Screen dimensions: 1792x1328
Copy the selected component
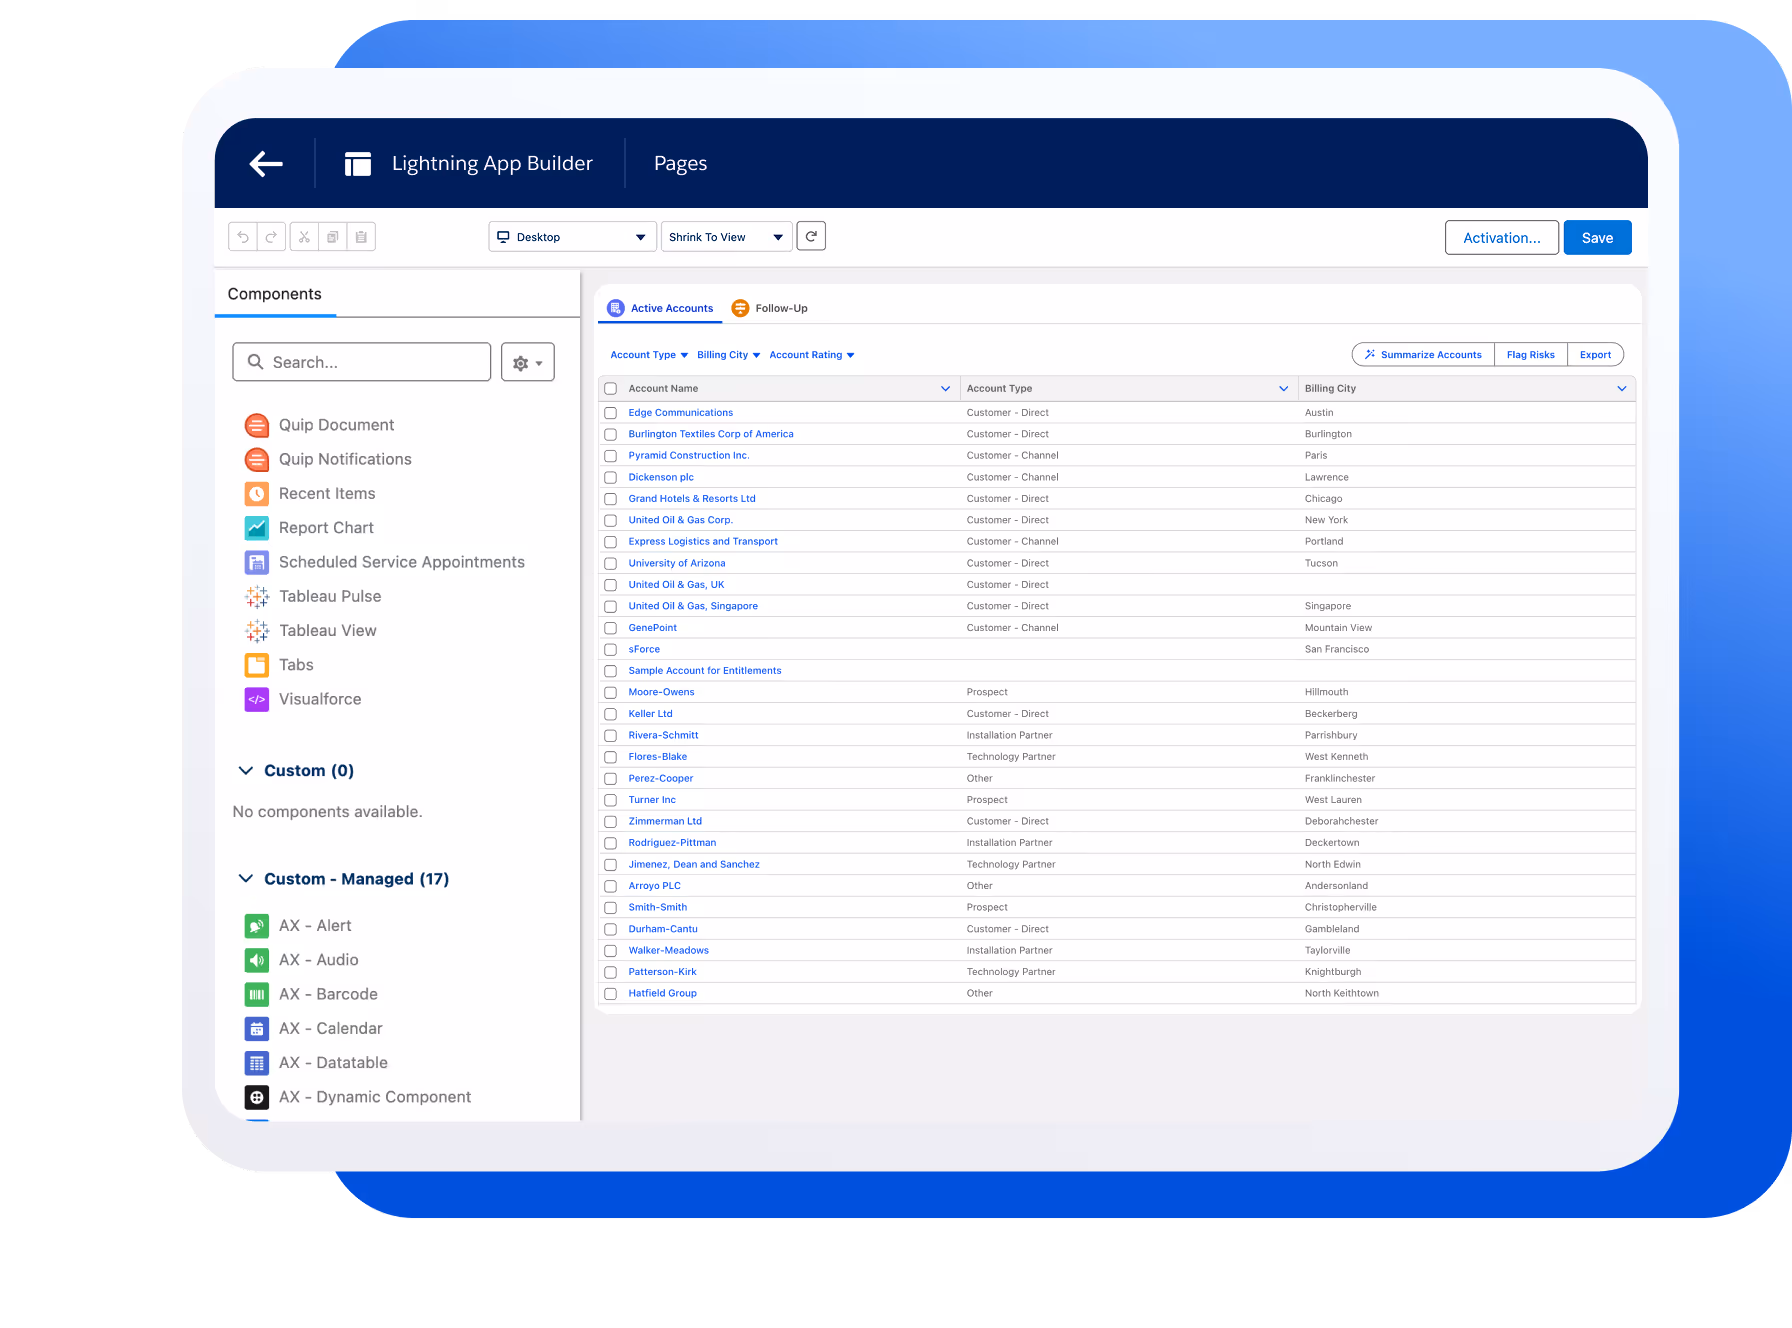pyautogui.click(x=333, y=237)
